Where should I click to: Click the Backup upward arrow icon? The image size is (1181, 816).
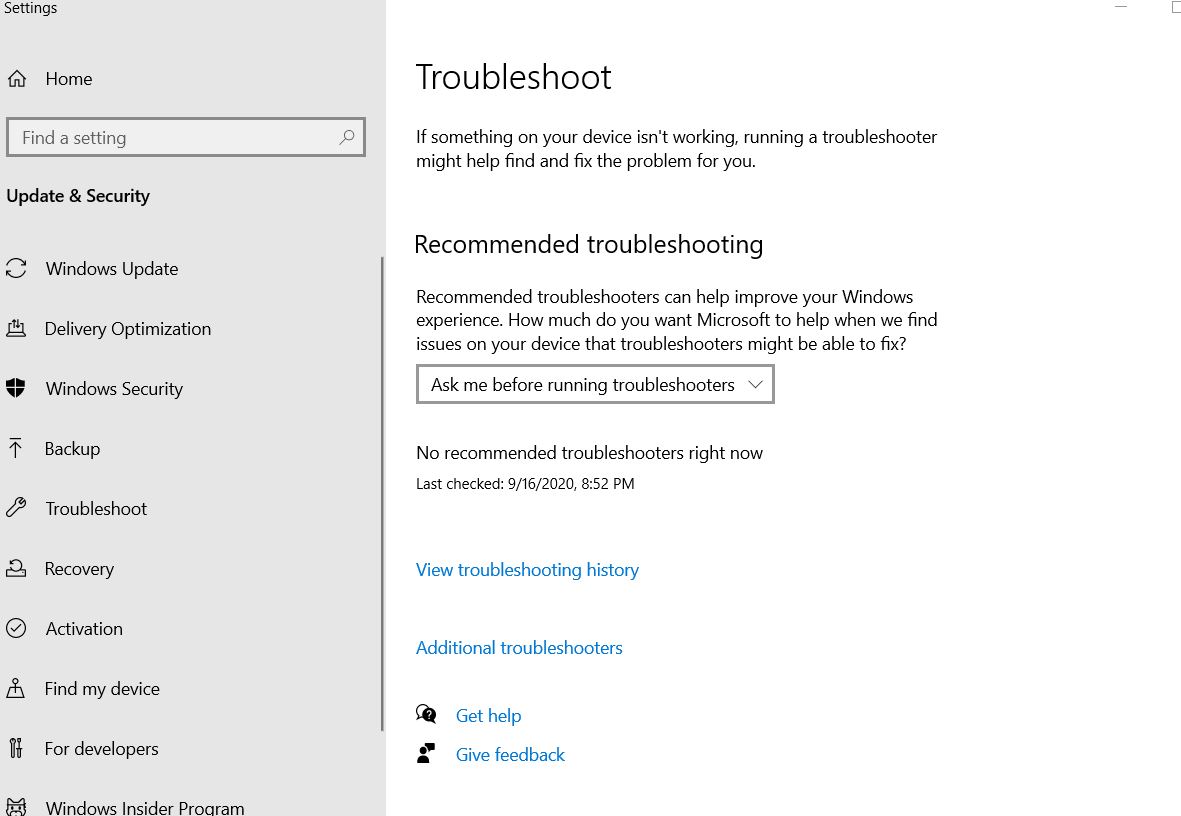click(x=15, y=448)
